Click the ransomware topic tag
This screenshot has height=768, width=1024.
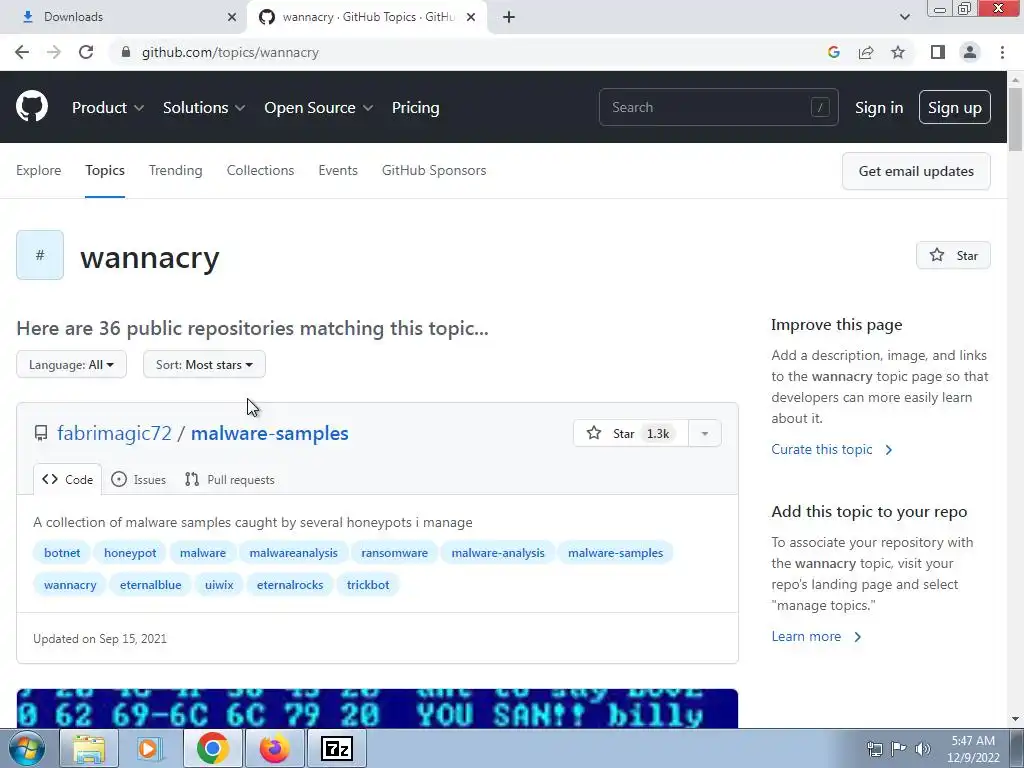tap(394, 552)
